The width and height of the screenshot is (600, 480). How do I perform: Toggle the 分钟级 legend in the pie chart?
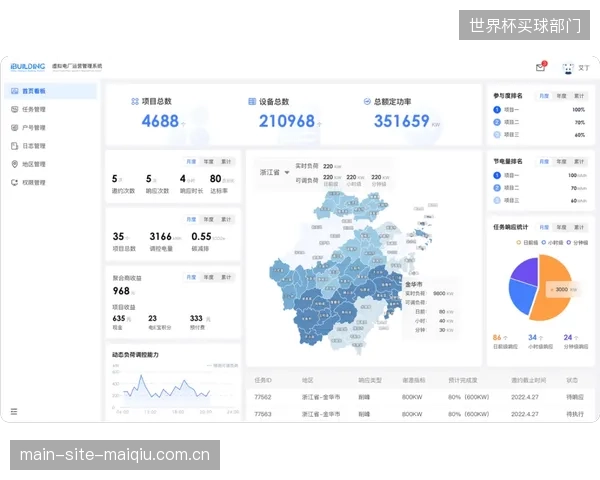click(x=577, y=243)
